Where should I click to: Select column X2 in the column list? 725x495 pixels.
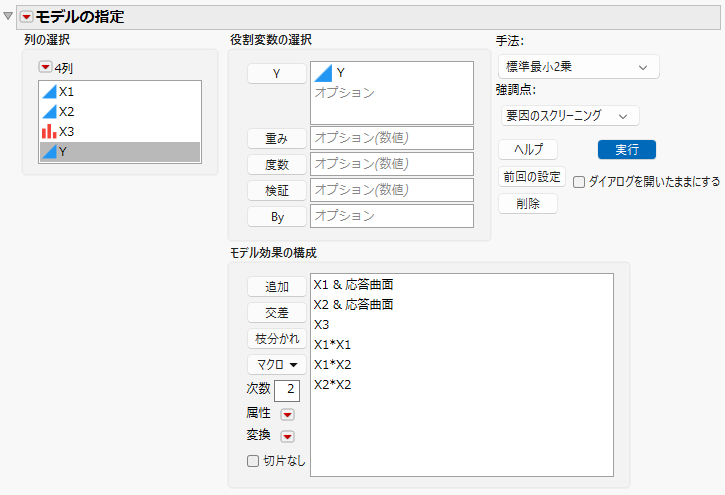(x=120, y=111)
